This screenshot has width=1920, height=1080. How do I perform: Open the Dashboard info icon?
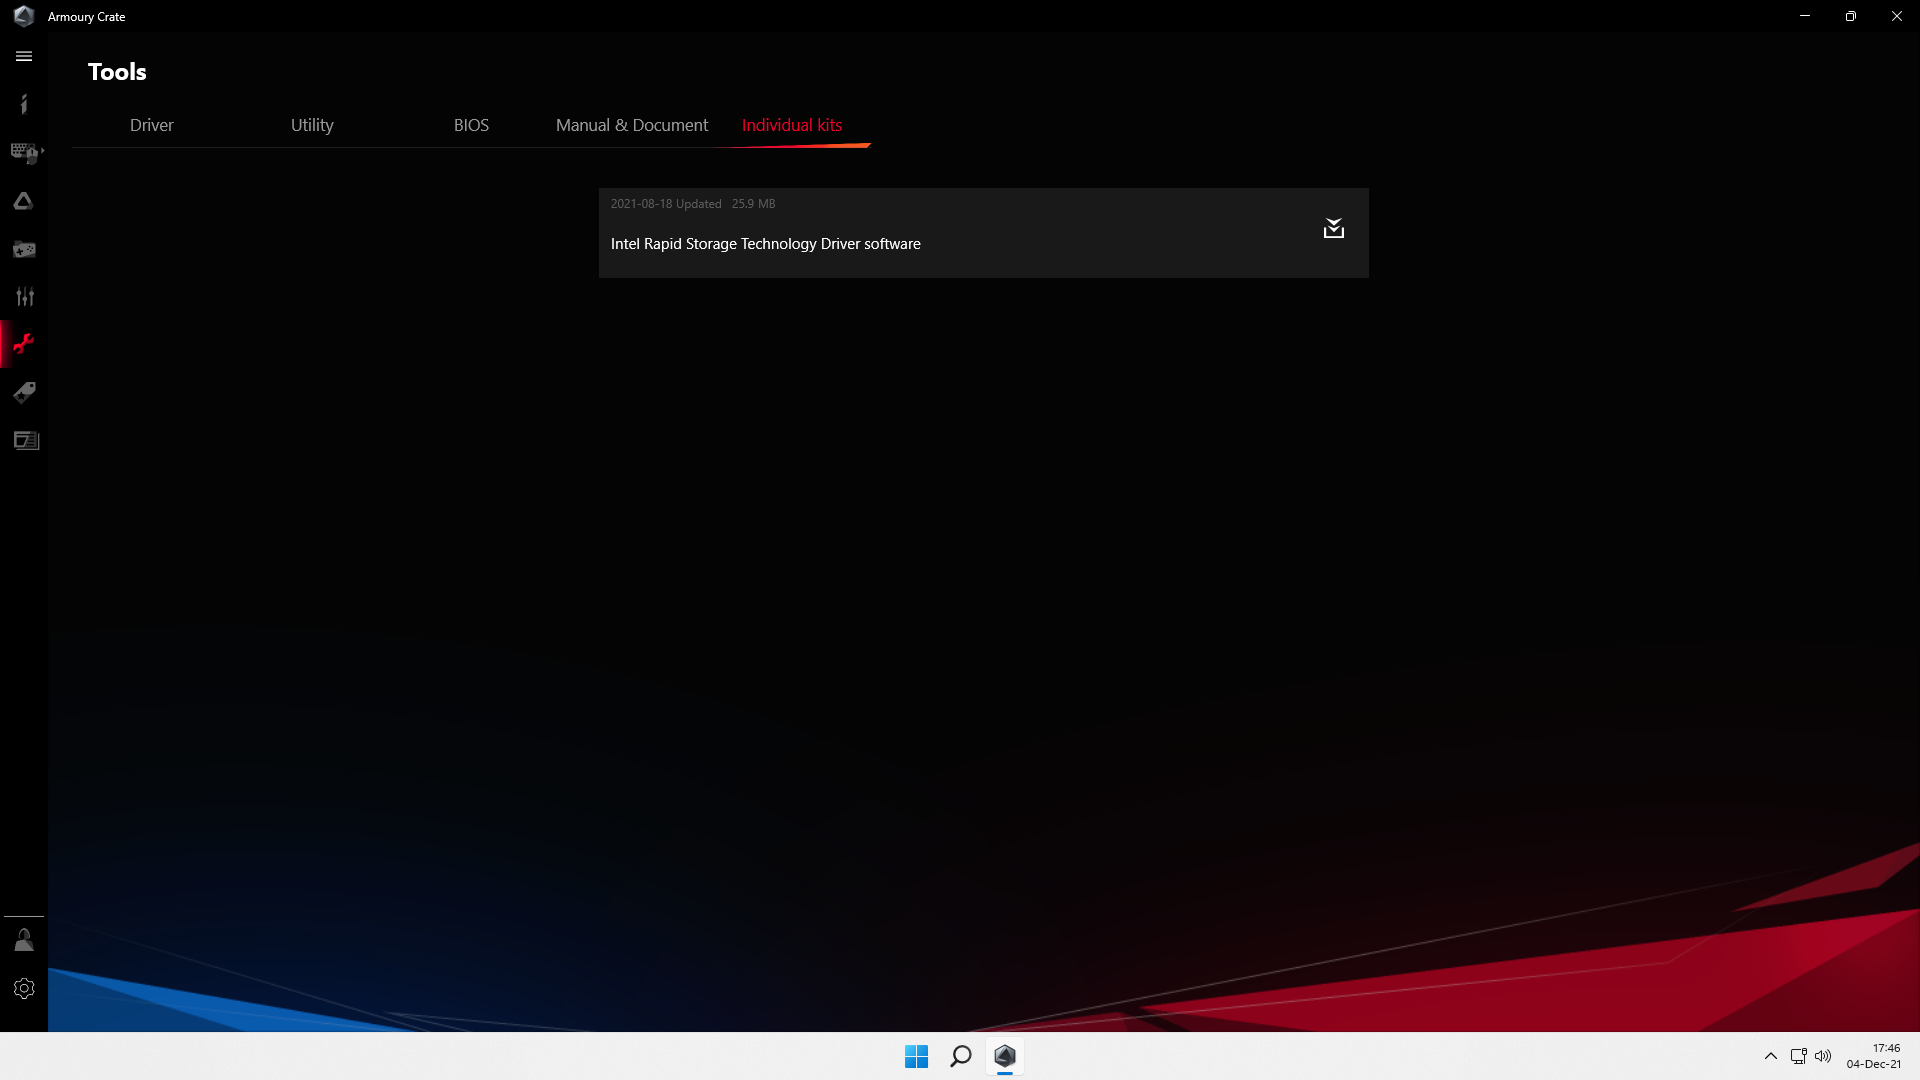[24, 104]
